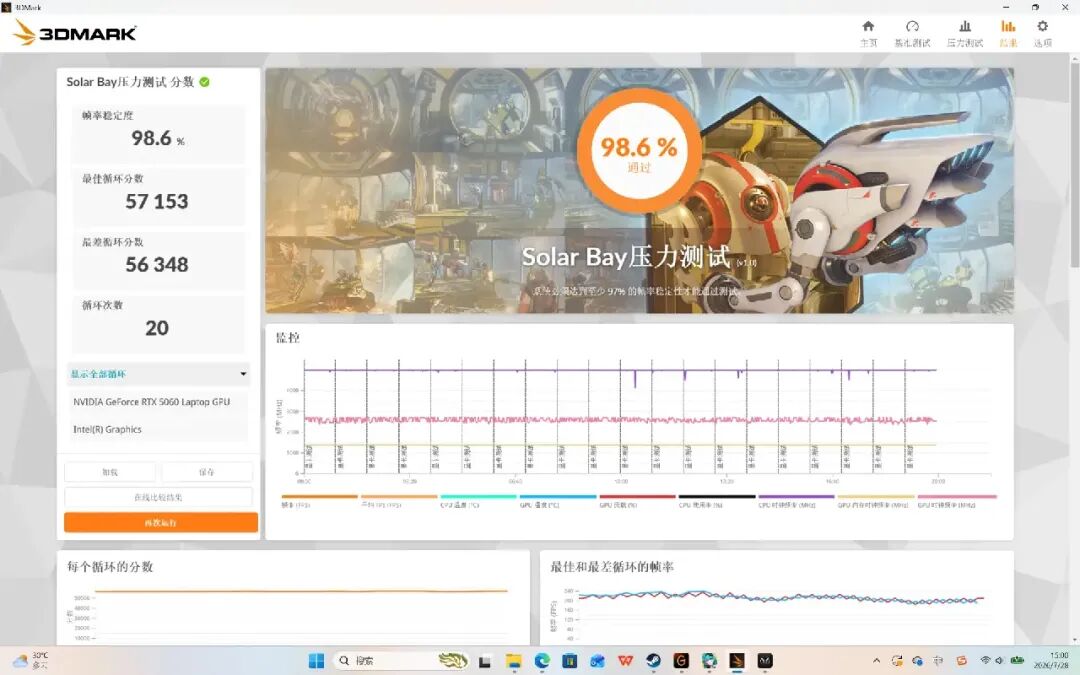1080x675 pixels.
Task: Click the loop count value 20
Action: point(157,328)
